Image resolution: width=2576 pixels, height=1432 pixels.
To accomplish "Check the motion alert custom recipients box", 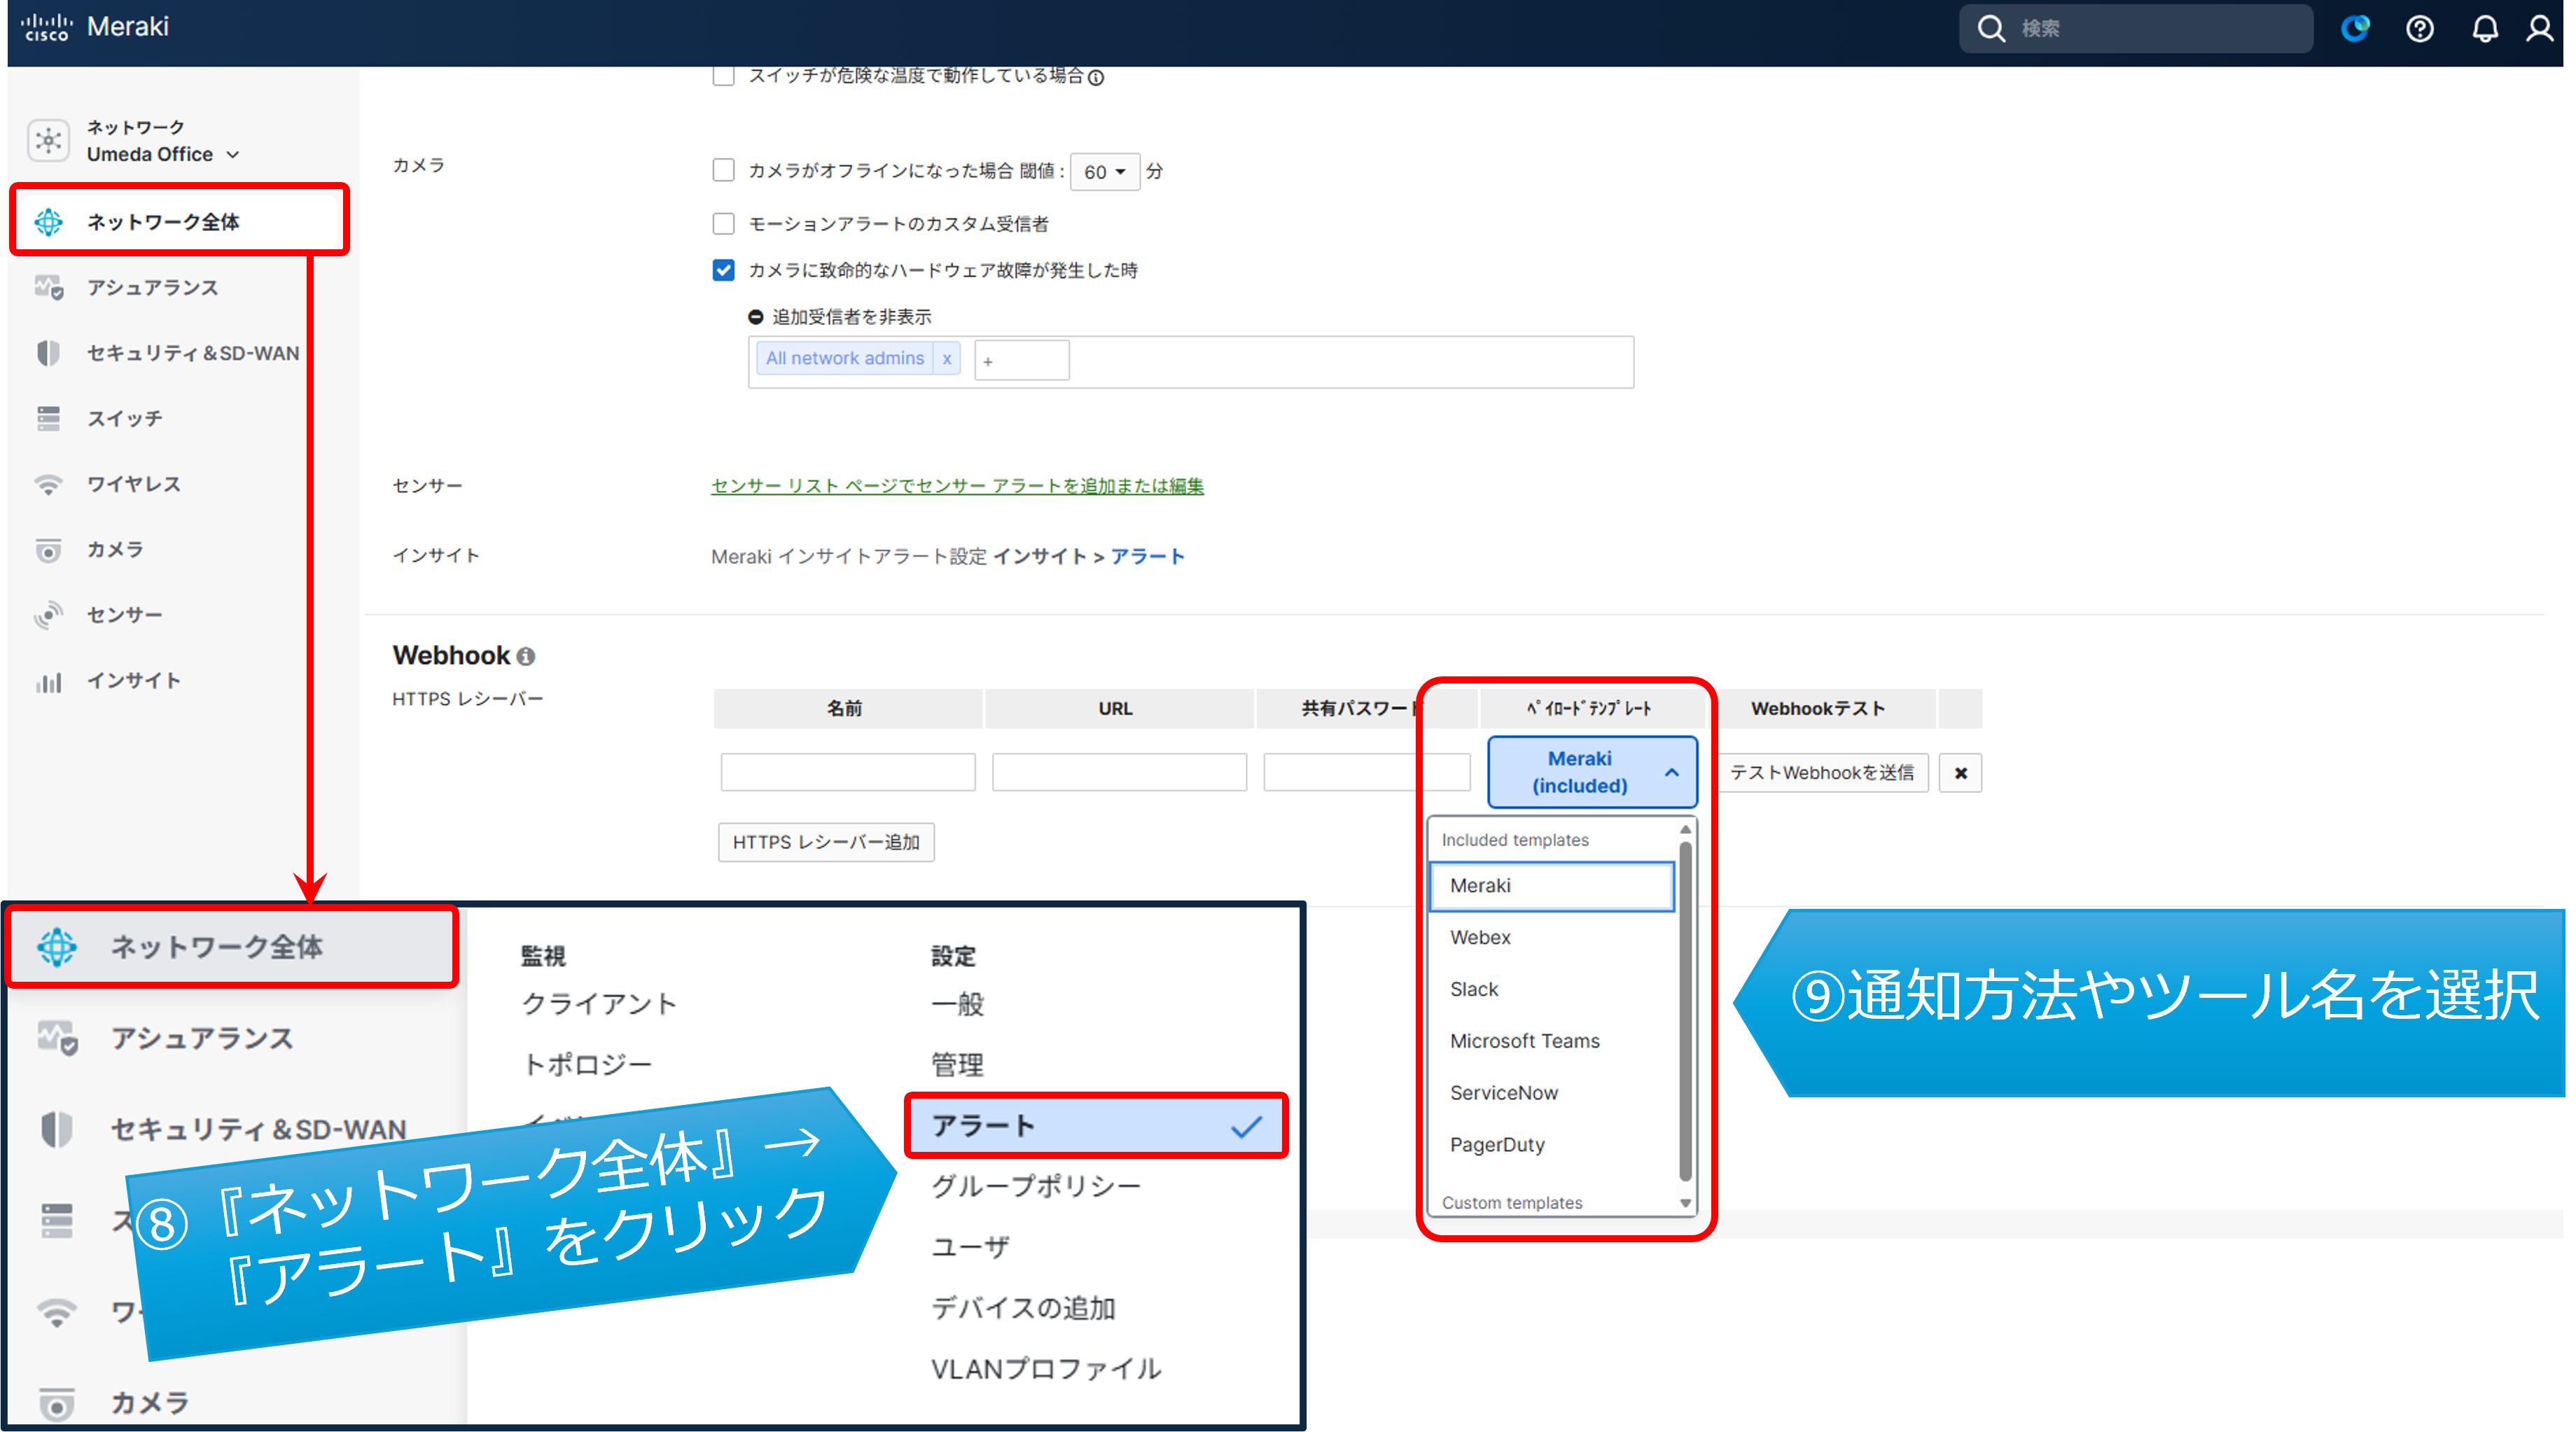I will (723, 224).
